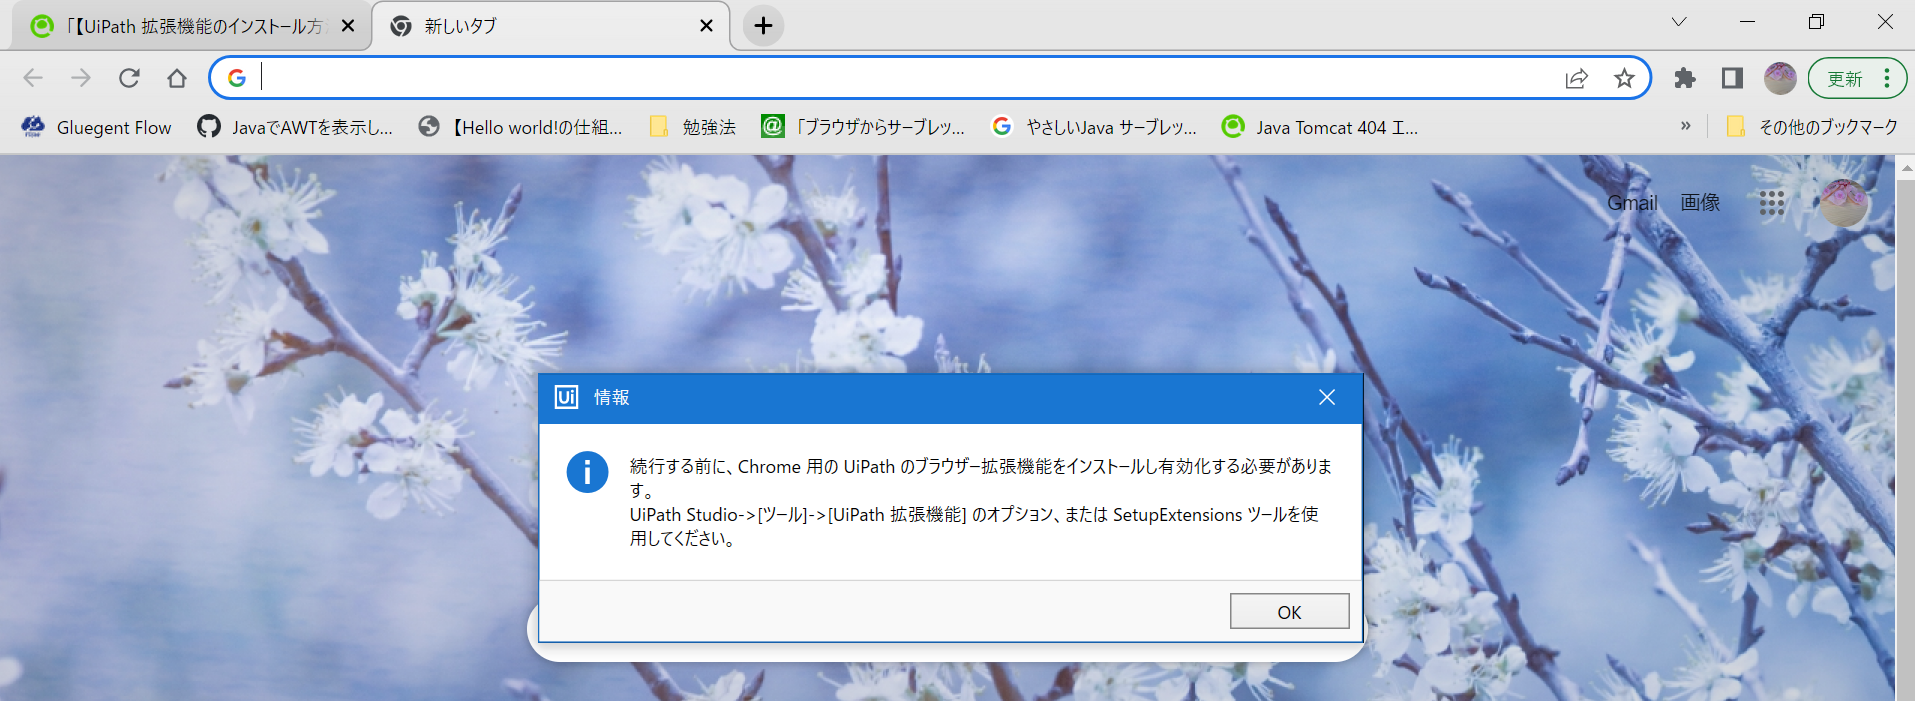Open the Gluegent Flow bookmark
The image size is (1915, 701).
coord(96,127)
